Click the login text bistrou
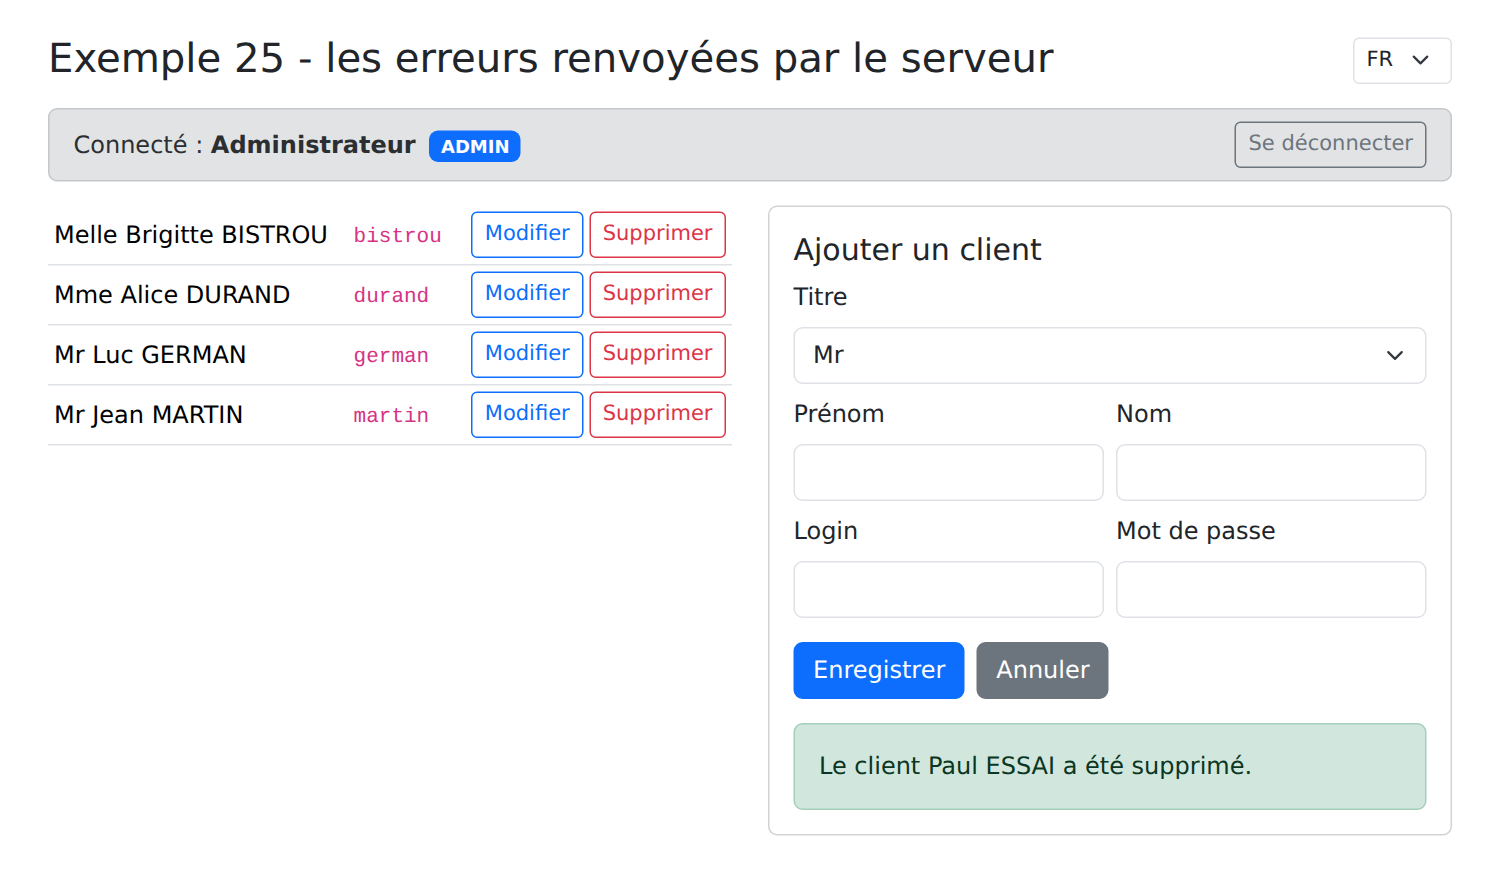Viewport: 1500px width, 872px height. coord(397,236)
